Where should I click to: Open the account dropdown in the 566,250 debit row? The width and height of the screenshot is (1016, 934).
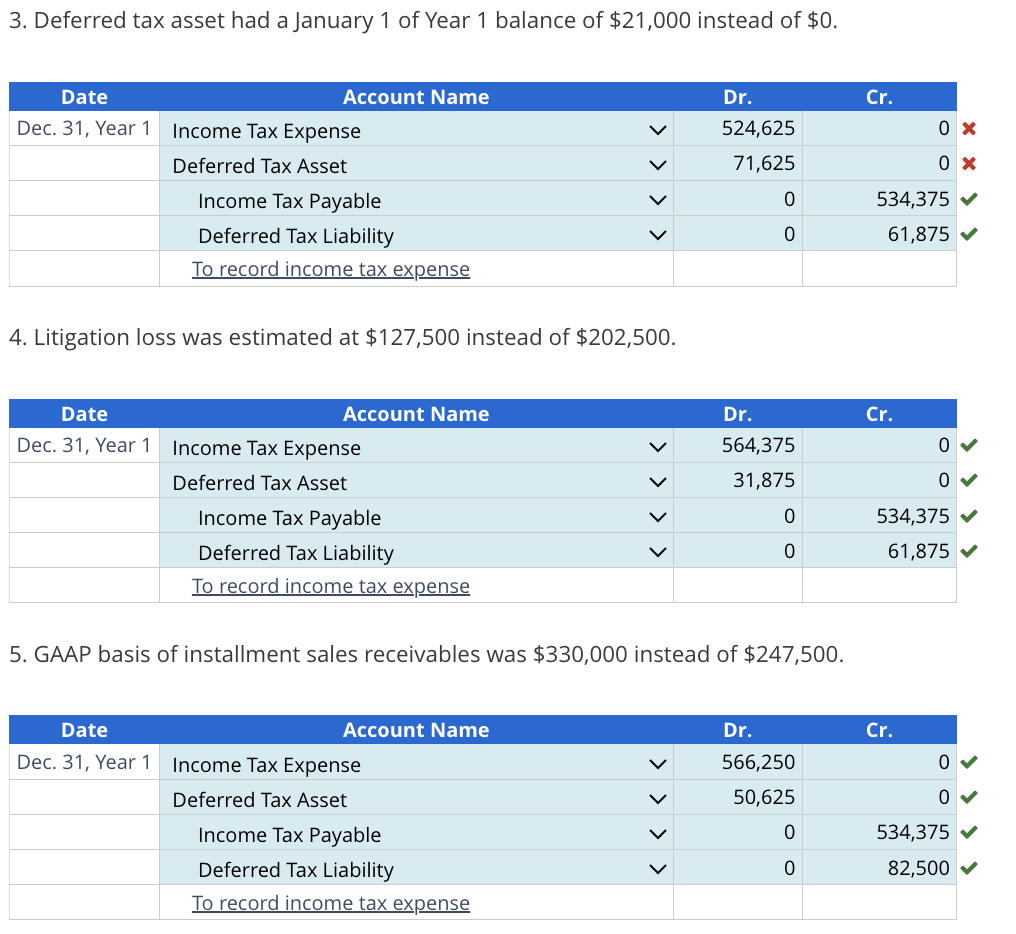[x=655, y=764]
